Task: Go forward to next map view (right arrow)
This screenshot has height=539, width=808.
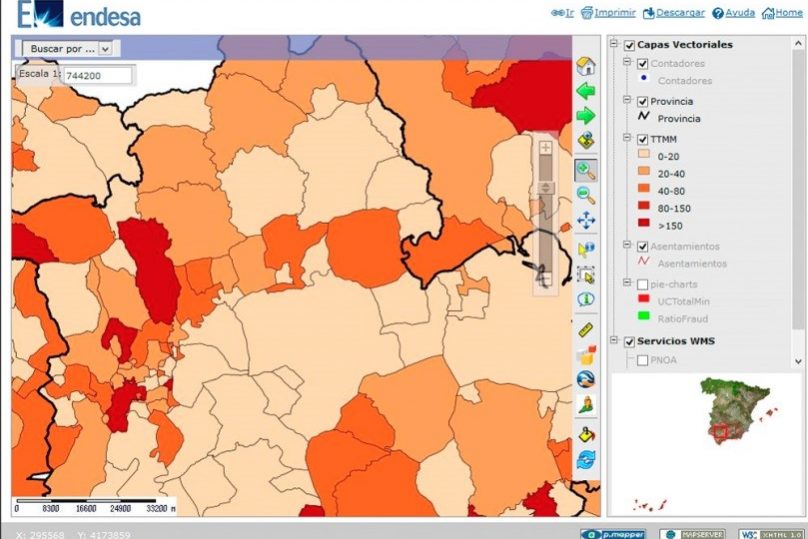Action: (x=586, y=117)
